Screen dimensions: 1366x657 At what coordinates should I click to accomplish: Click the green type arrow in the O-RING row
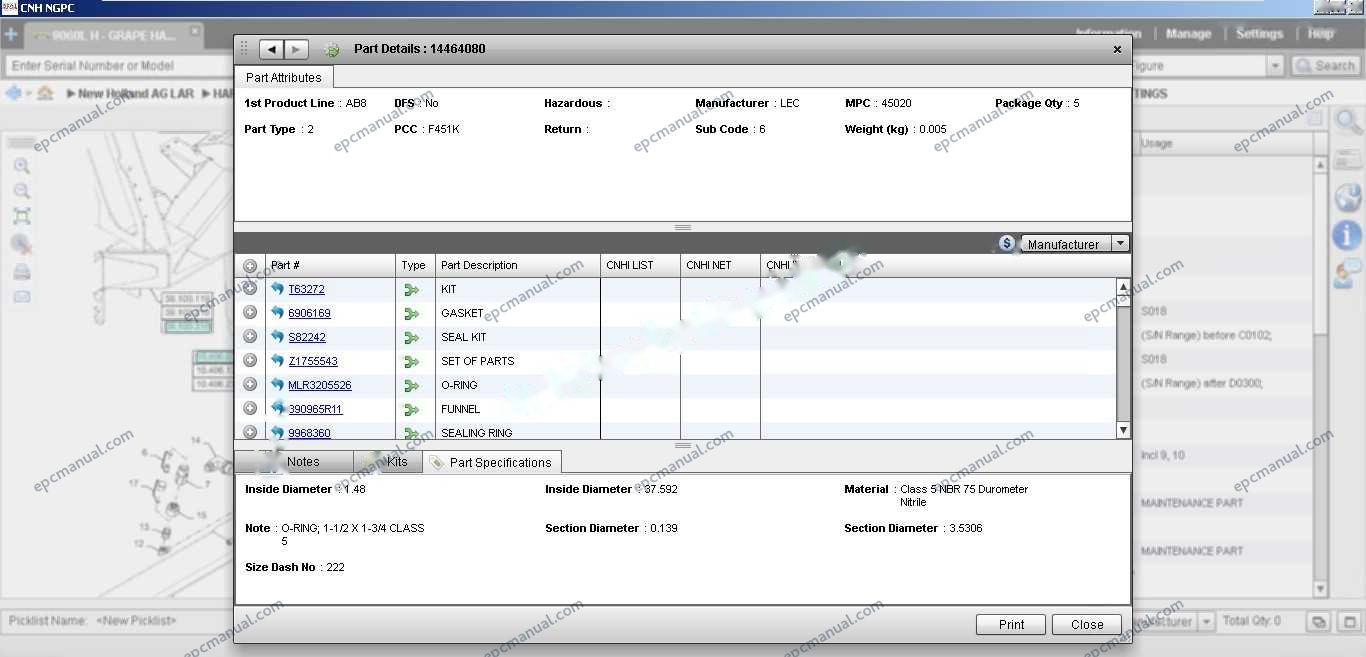coord(411,386)
